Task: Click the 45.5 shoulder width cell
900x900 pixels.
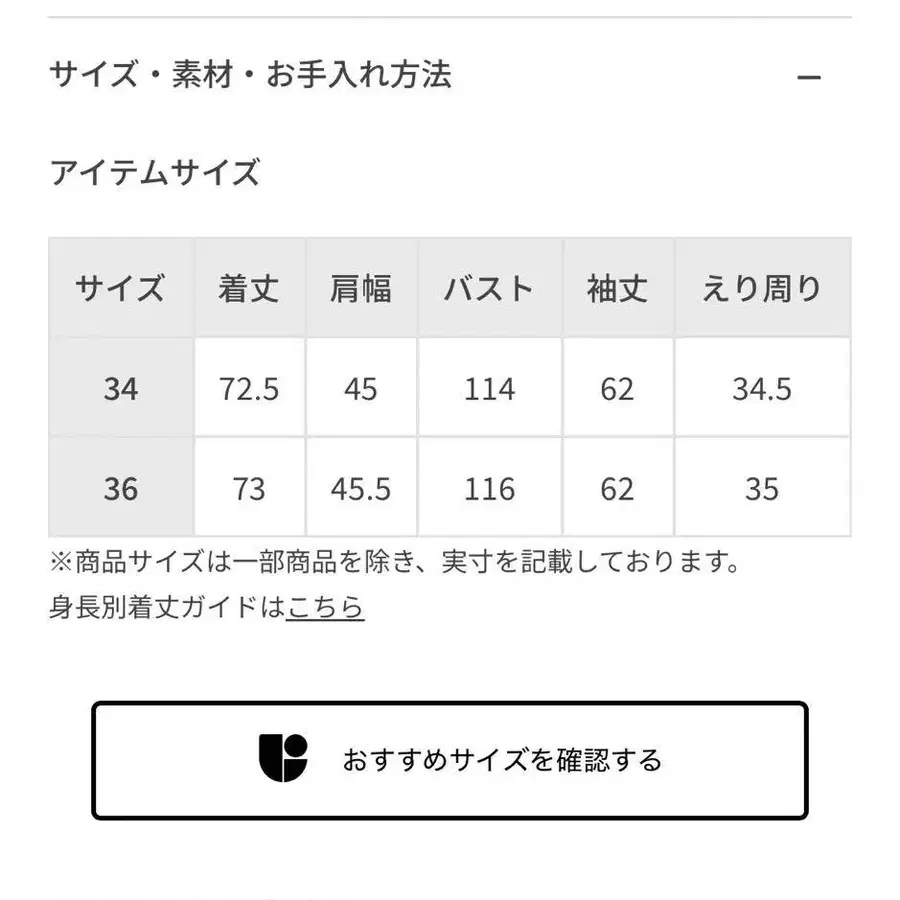Action: 360,488
